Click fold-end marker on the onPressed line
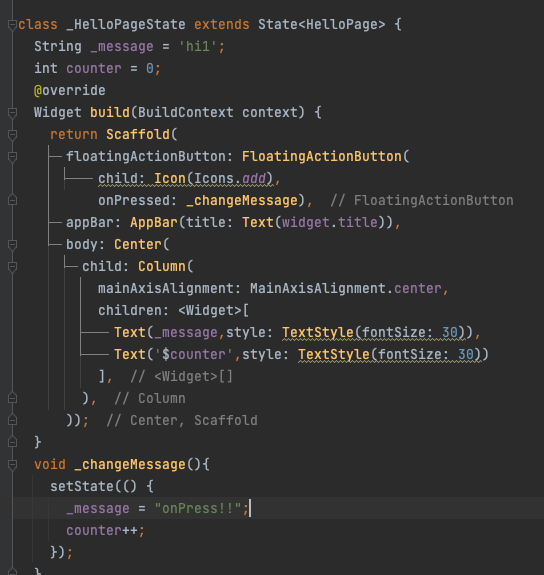Screen dimensions: 544x575 12,201
